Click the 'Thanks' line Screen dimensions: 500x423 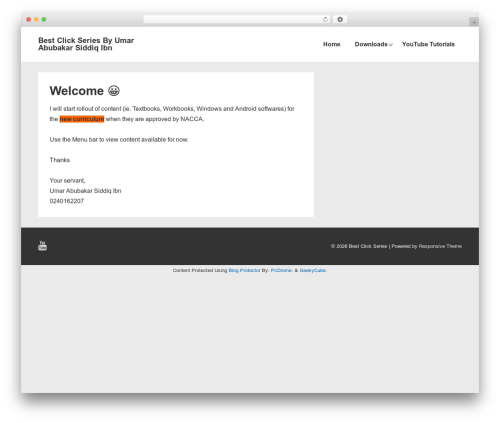[x=60, y=160]
